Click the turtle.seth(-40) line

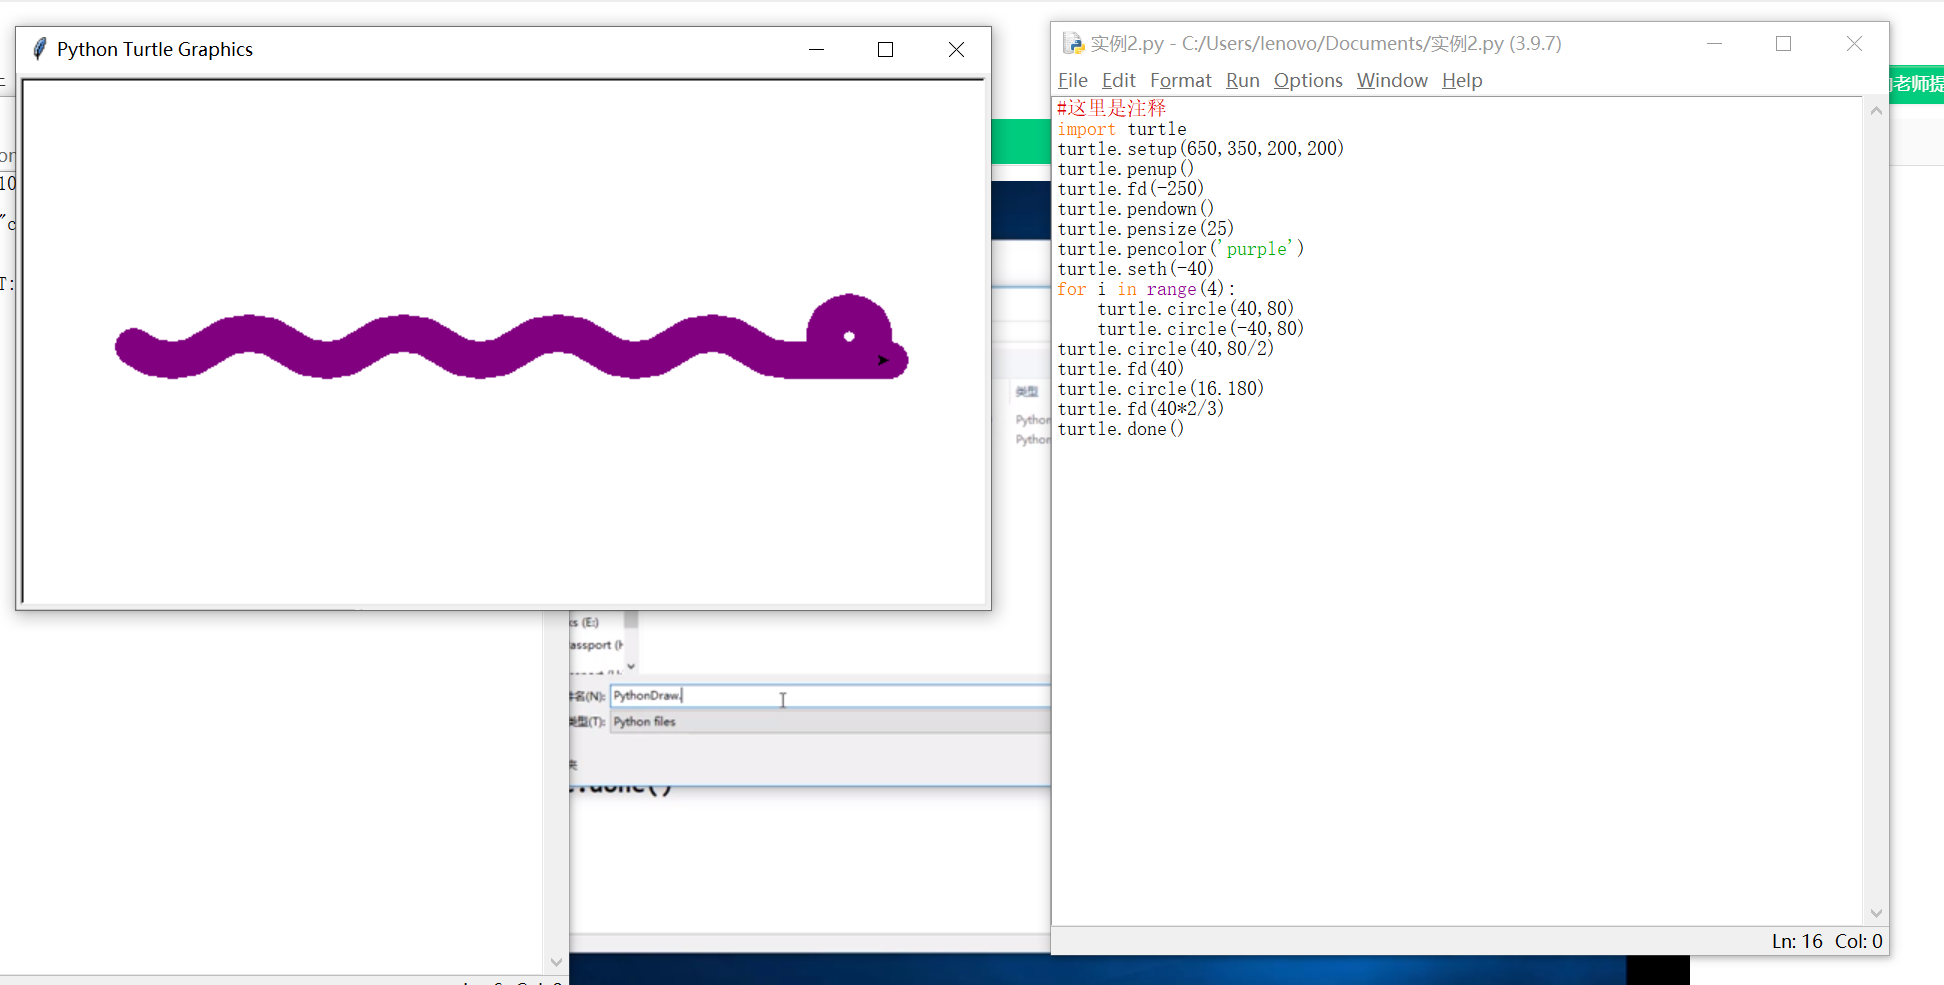point(1136,269)
